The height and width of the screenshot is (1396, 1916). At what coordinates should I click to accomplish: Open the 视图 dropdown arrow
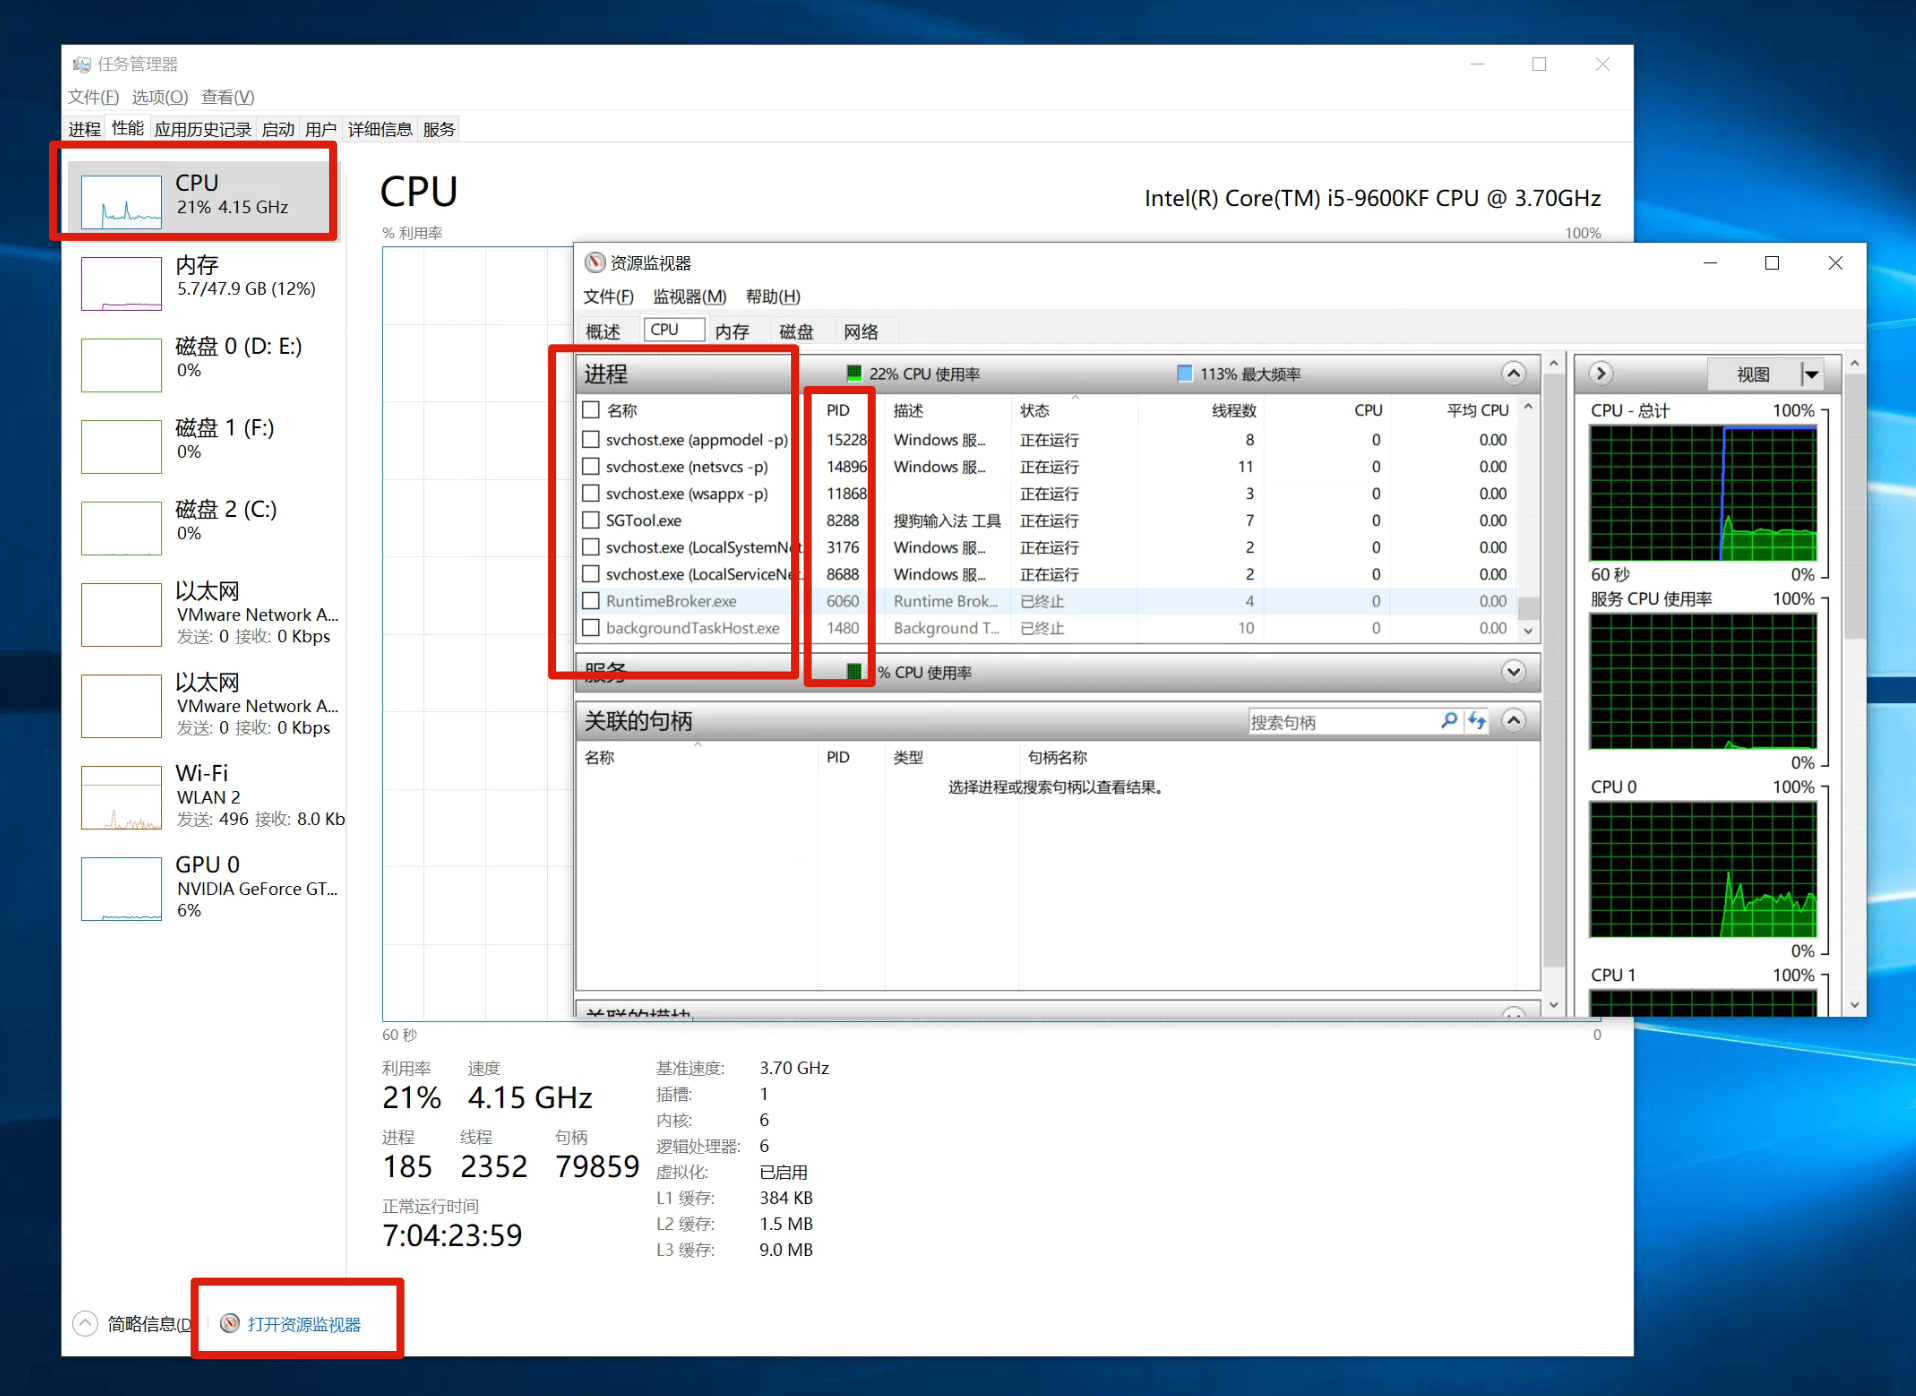pos(1811,374)
